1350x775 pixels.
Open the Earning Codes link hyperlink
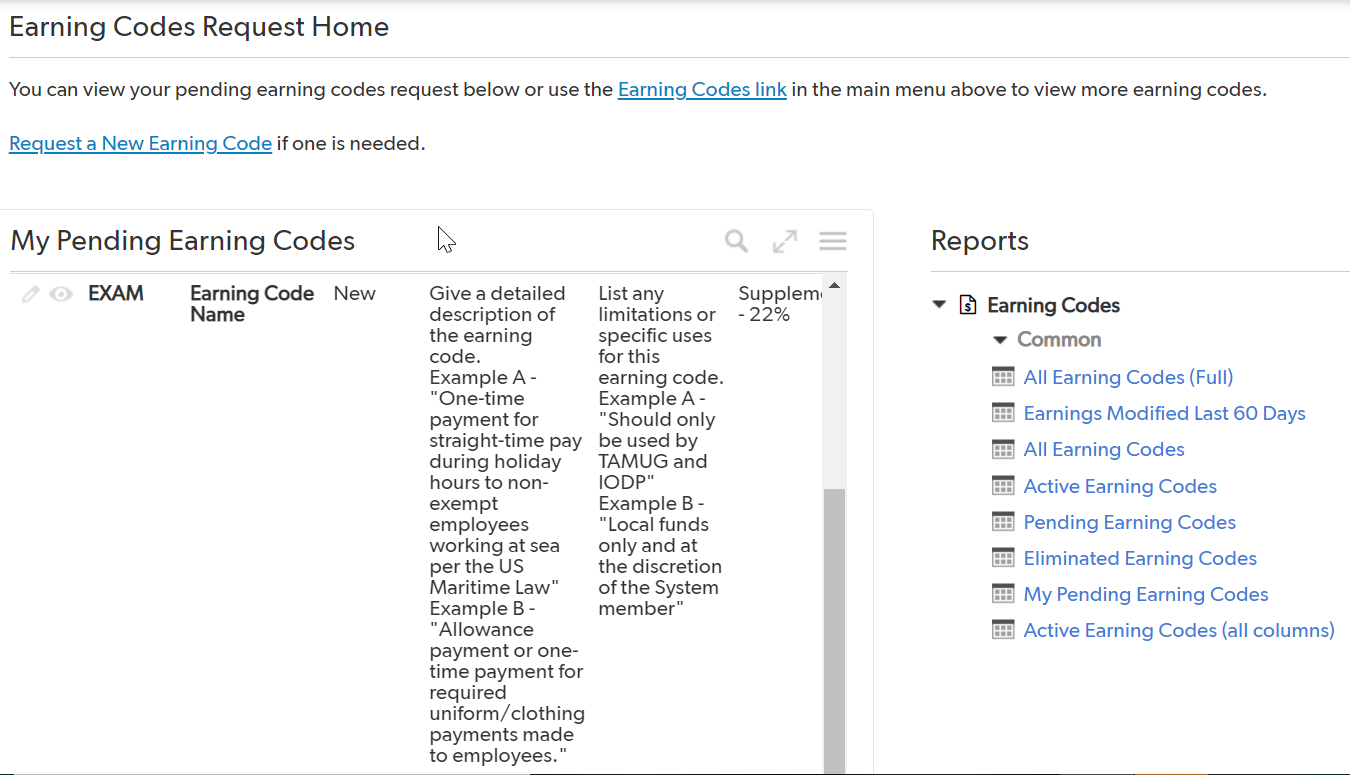coord(701,89)
